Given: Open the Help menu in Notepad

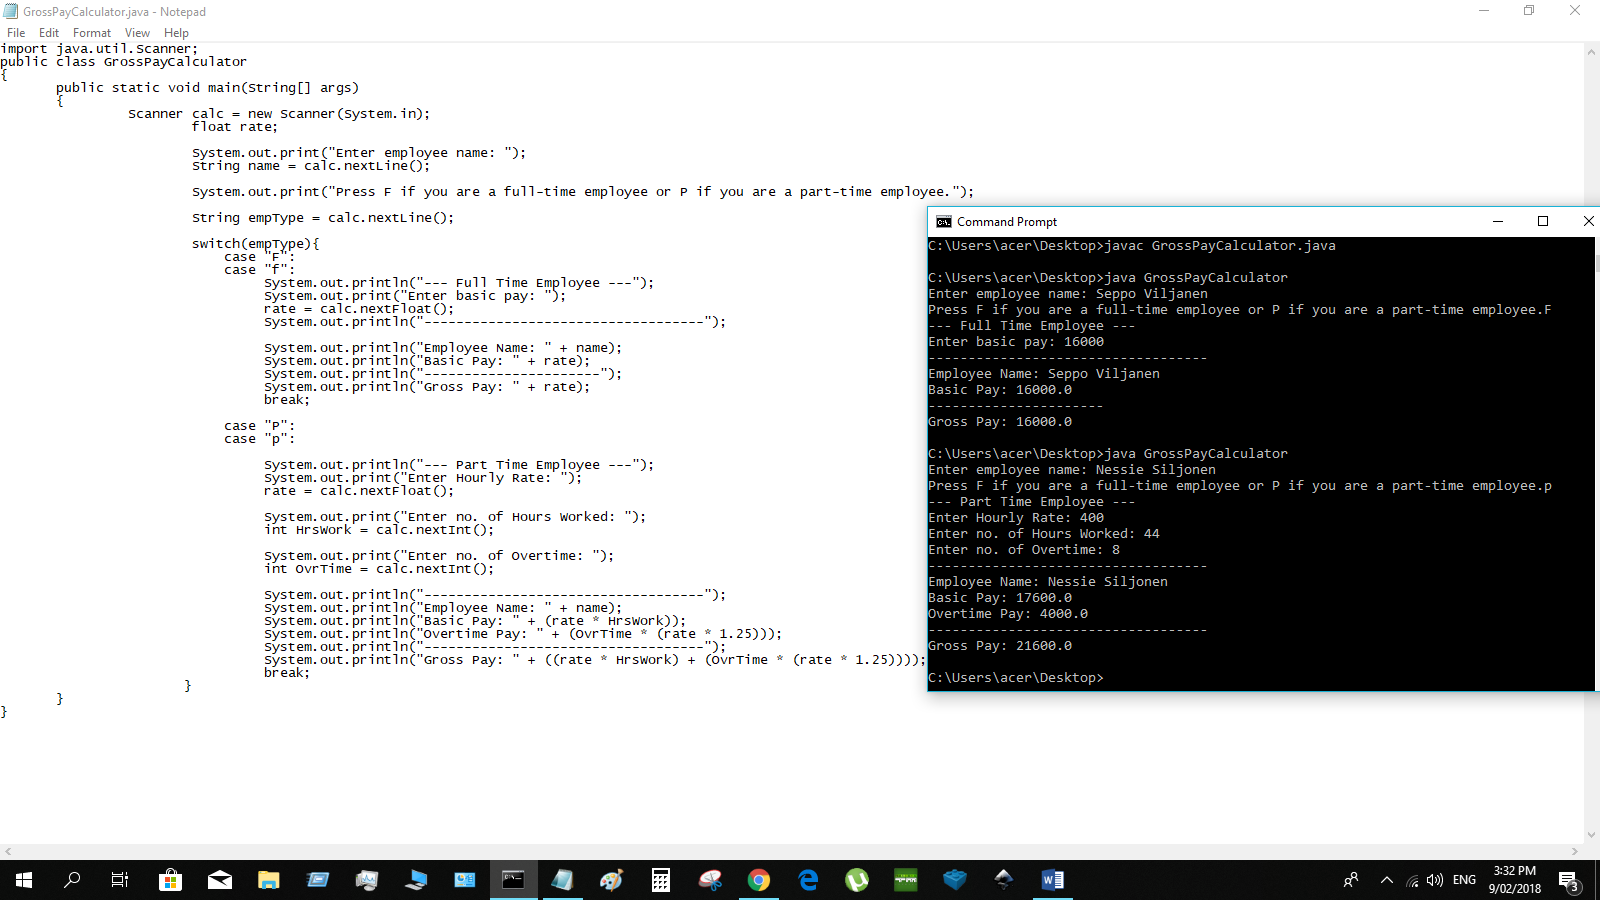Looking at the screenshot, I should tap(176, 33).
